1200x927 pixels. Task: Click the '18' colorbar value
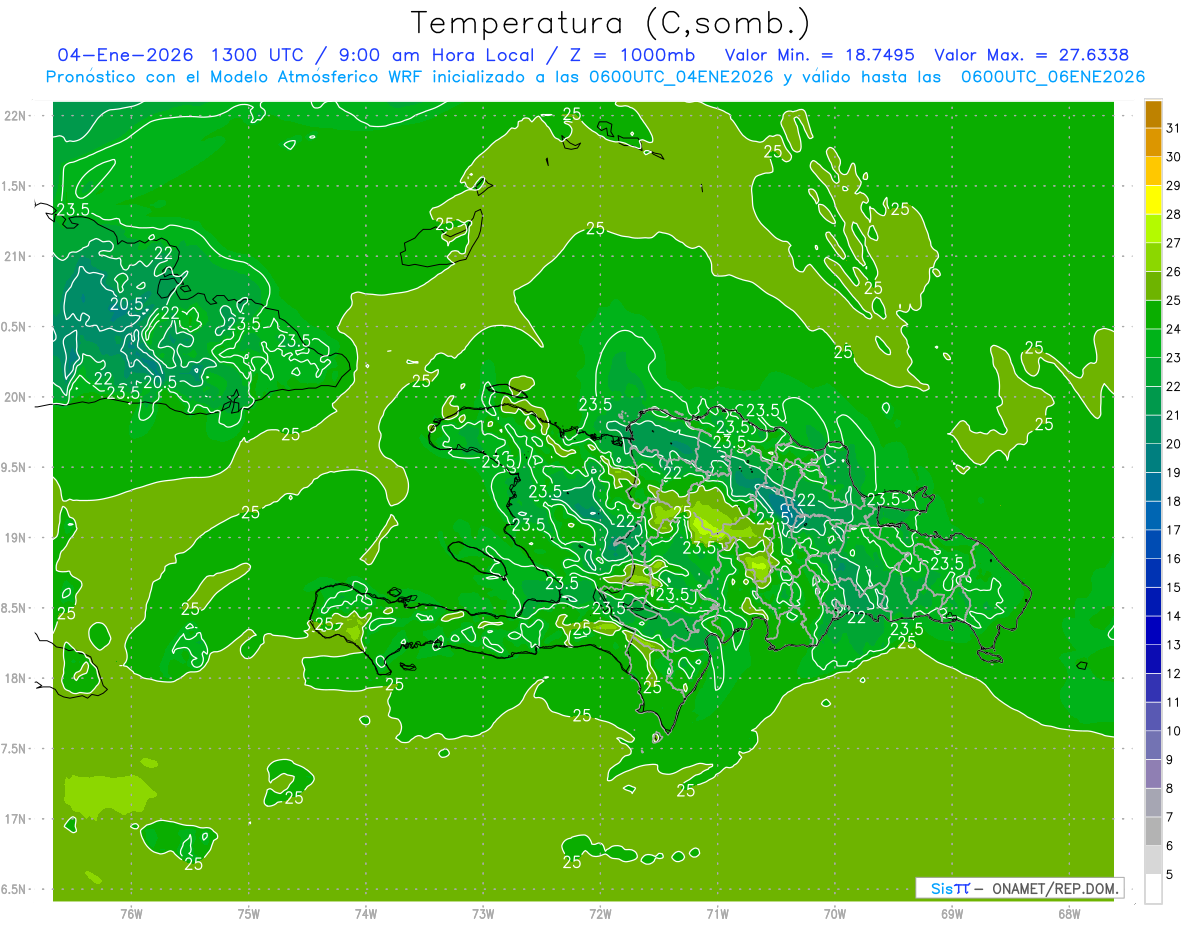[x=1174, y=501]
